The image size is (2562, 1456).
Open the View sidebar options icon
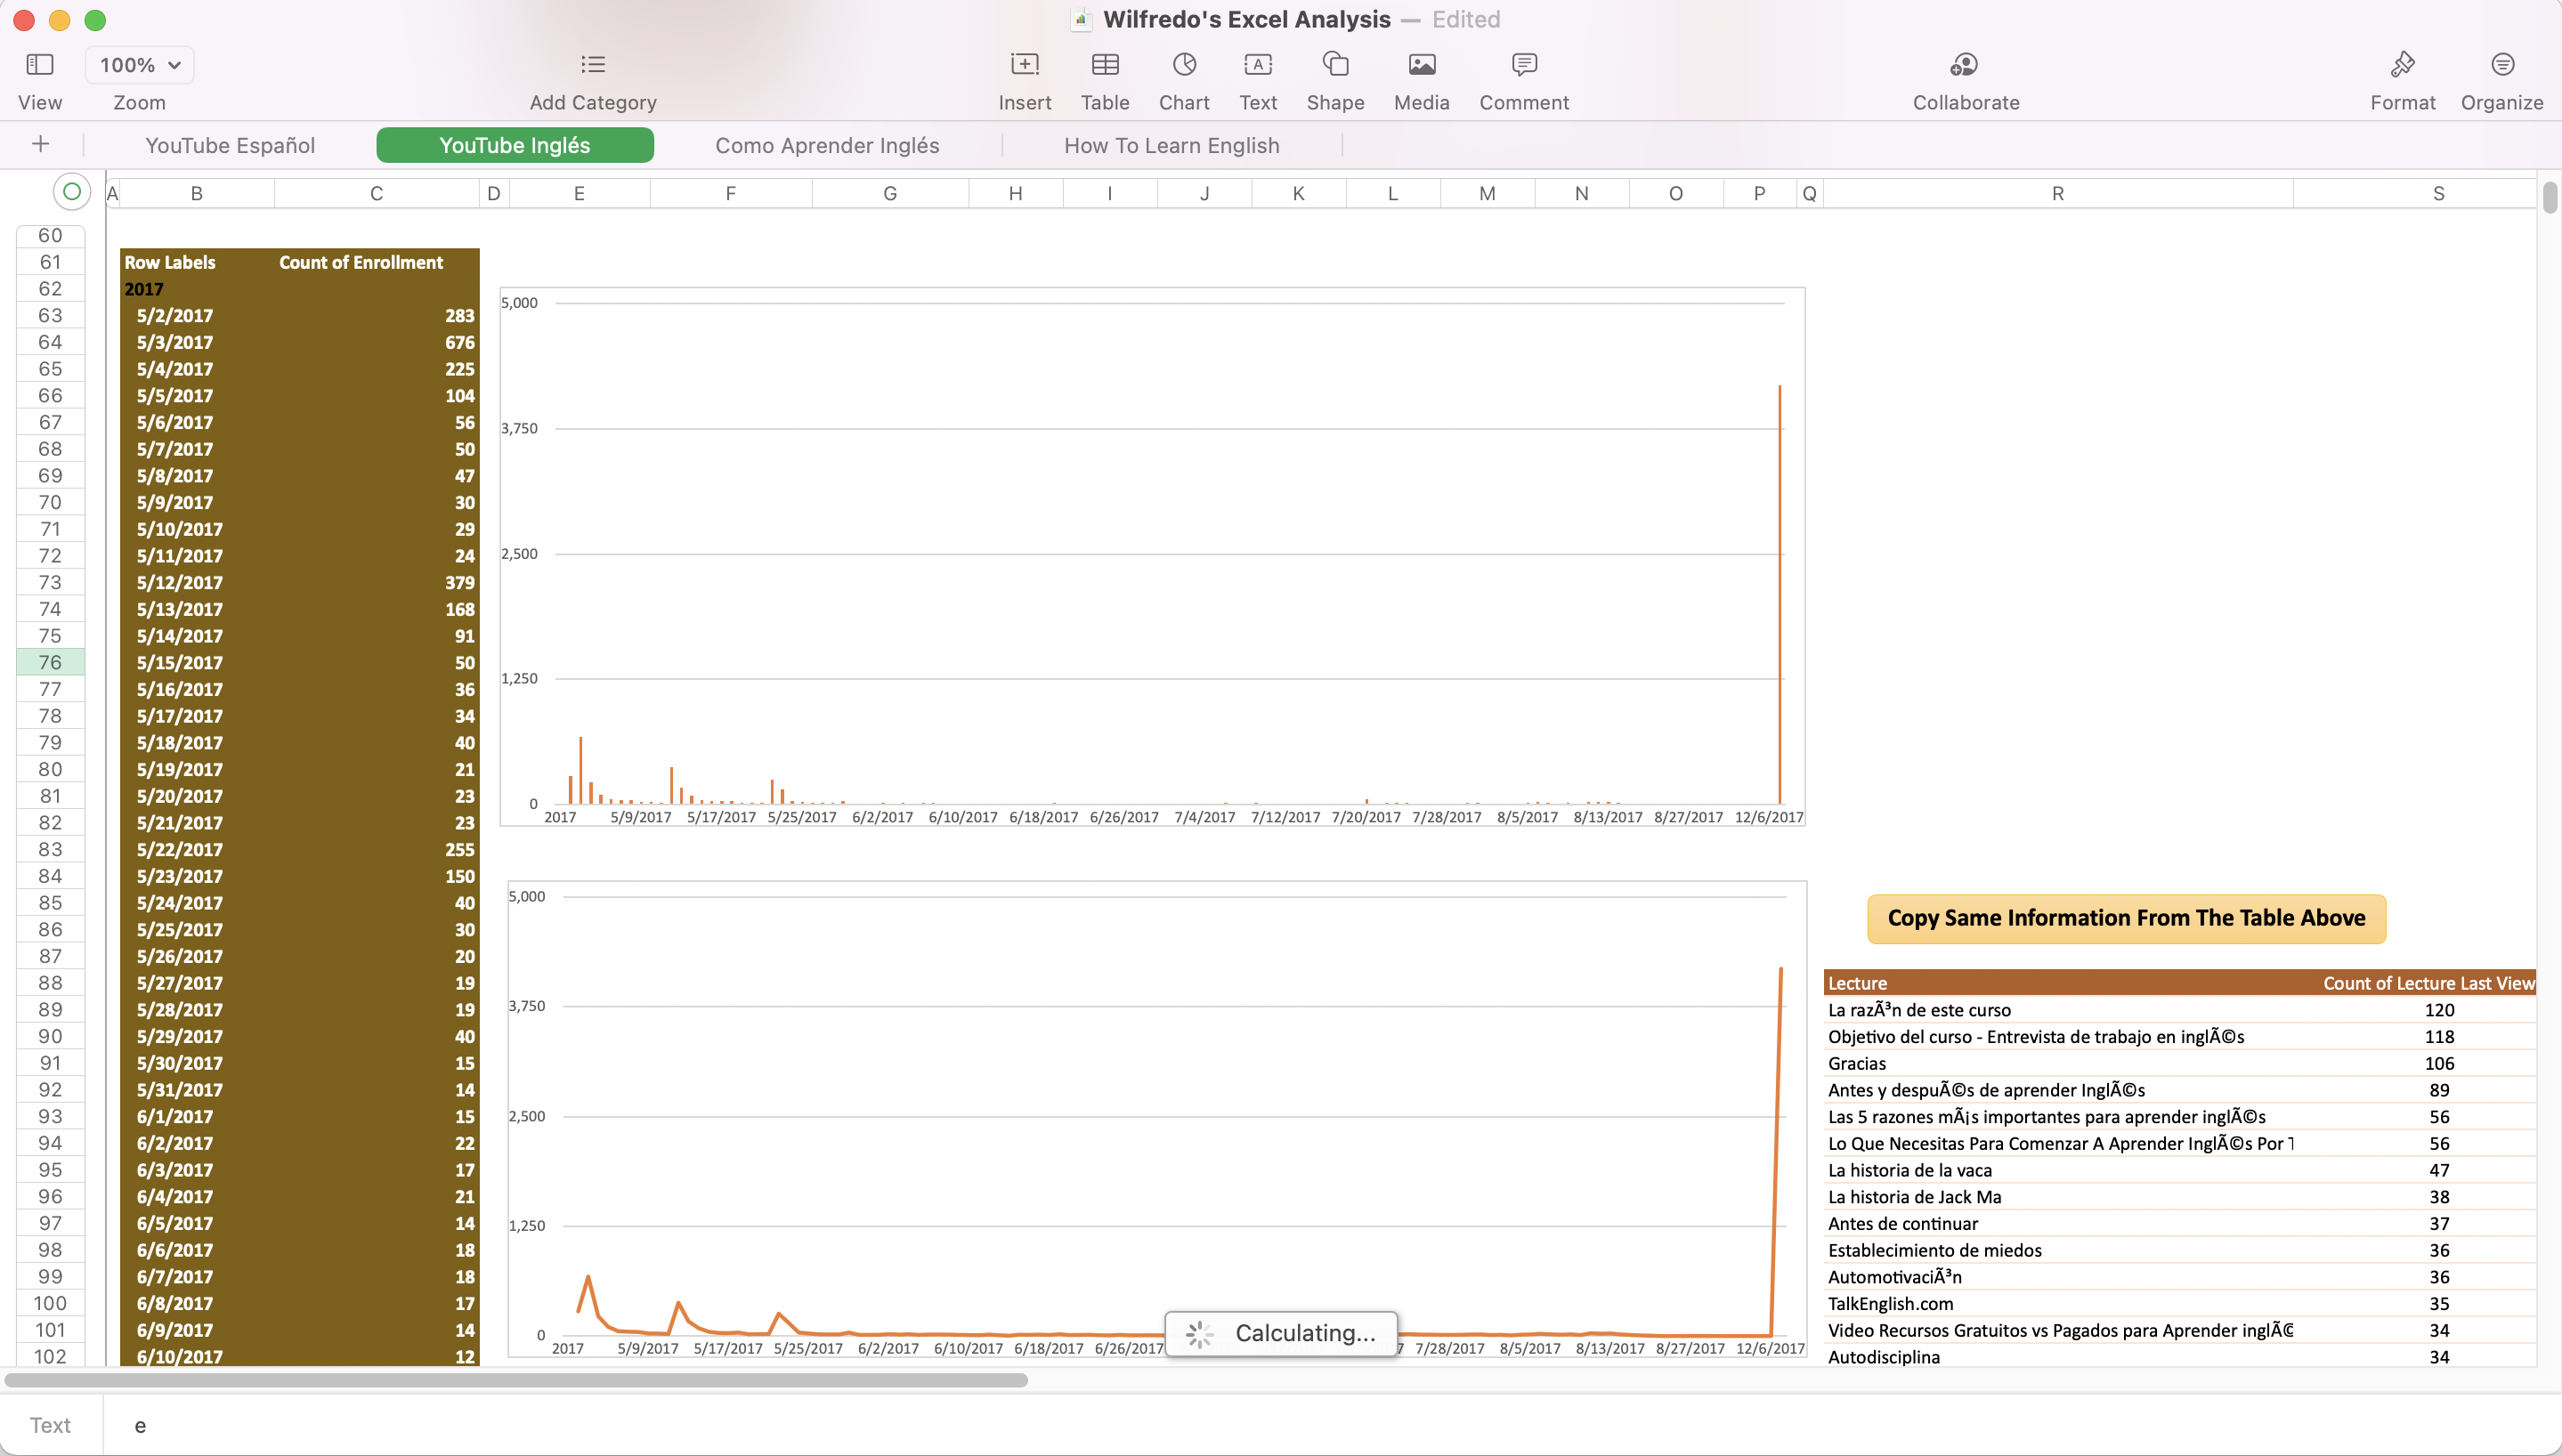pyautogui.click(x=40, y=65)
